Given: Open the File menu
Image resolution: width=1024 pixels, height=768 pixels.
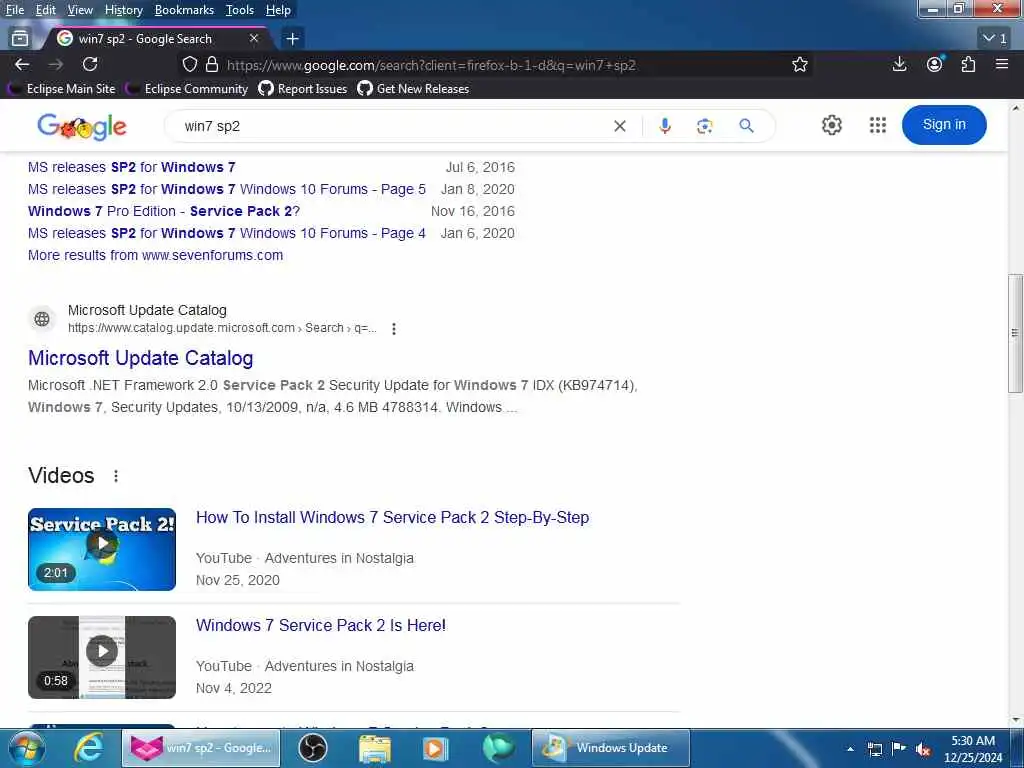Looking at the screenshot, I should [15, 10].
